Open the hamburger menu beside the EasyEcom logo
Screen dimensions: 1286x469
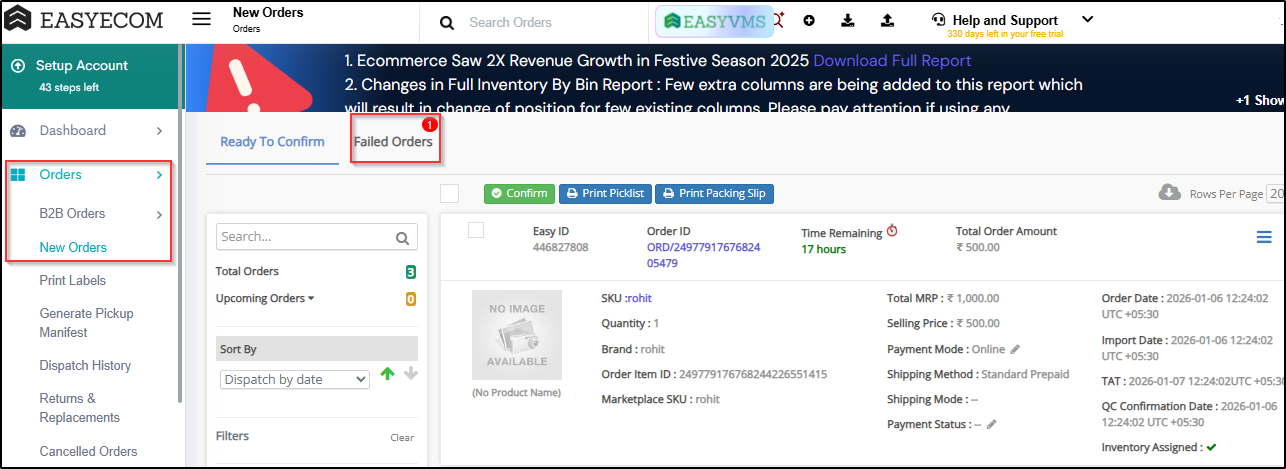(x=202, y=20)
